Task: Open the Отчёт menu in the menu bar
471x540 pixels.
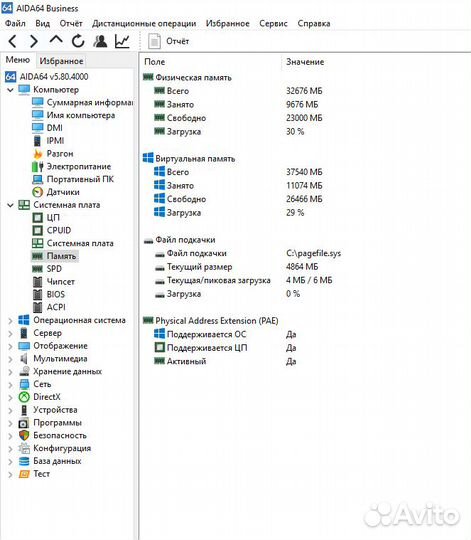Action: tap(71, 23)
